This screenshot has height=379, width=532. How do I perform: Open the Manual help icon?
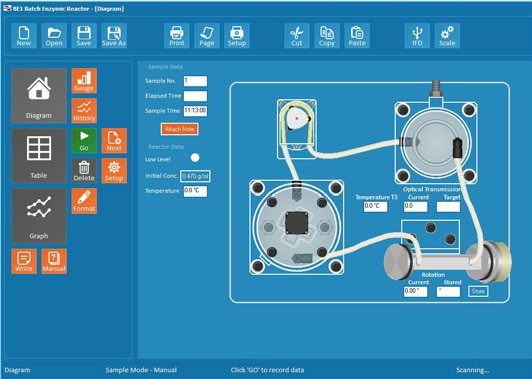[x=54, y=261]
